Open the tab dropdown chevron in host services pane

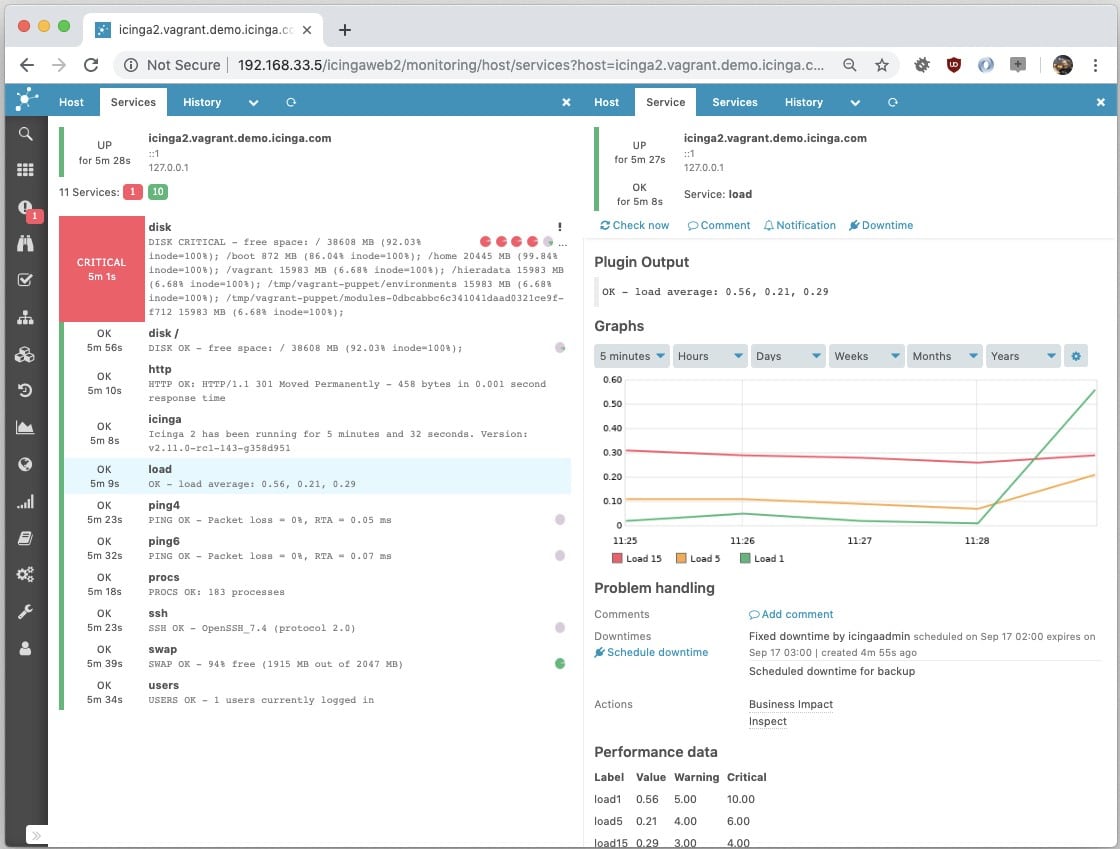click(x=253, y=103)
